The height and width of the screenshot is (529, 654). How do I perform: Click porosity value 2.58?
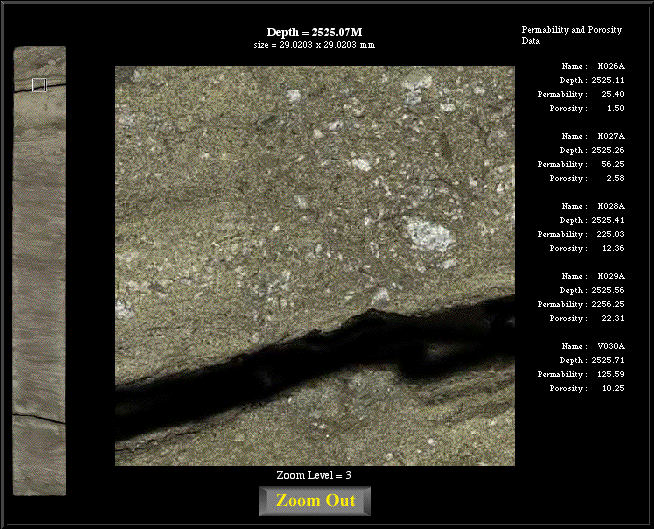(x=616, y=178)
